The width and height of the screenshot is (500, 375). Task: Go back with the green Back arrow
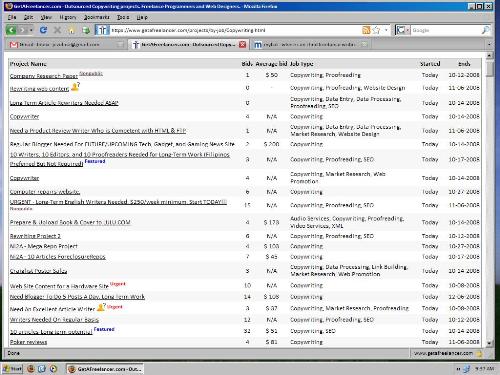(x=11, y=30)
